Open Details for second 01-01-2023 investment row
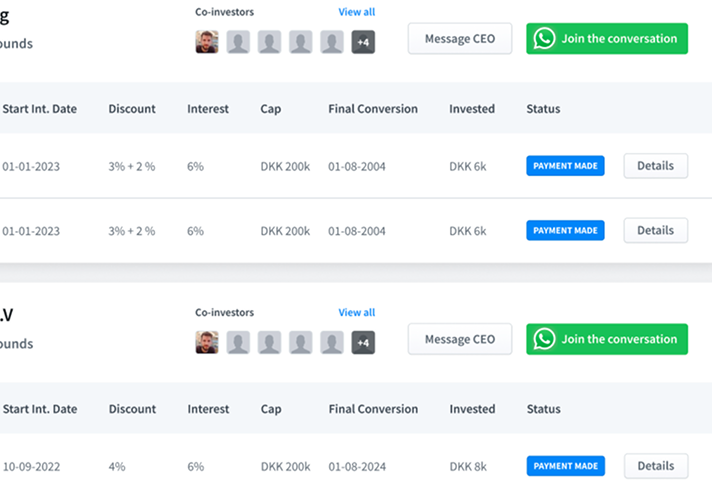 tap(655, 230)
